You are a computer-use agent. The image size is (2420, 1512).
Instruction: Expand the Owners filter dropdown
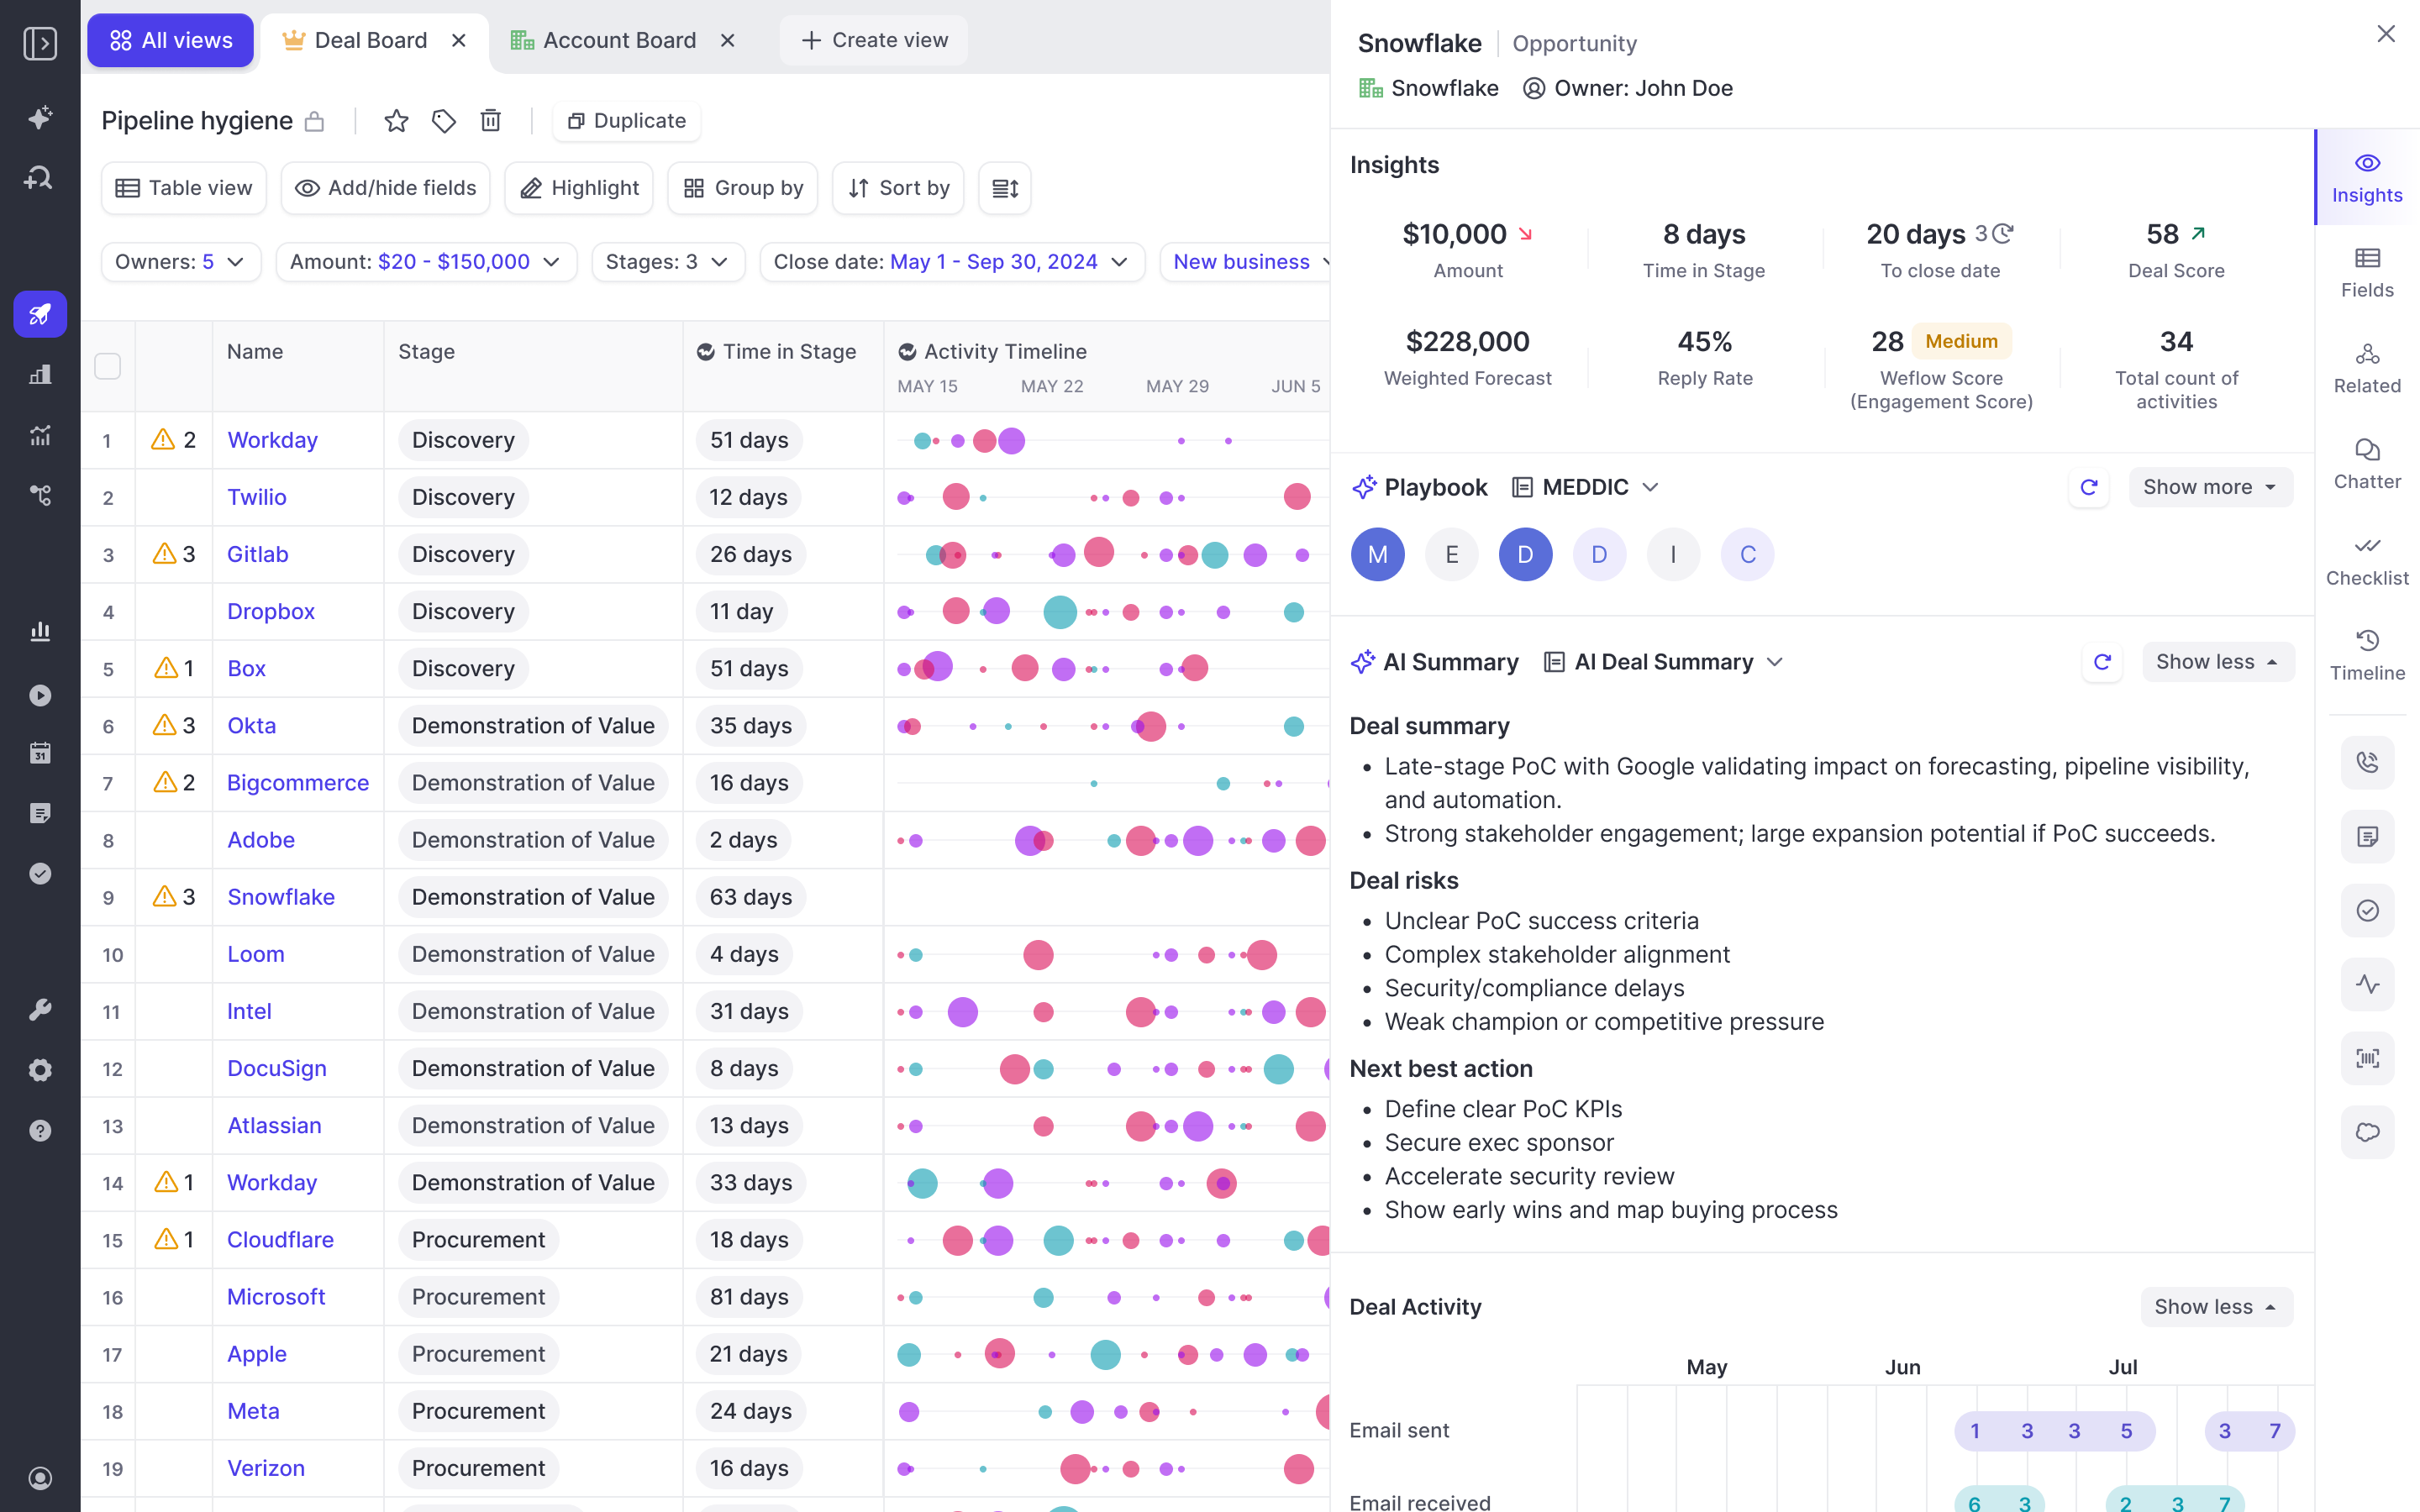click(181, 262)
